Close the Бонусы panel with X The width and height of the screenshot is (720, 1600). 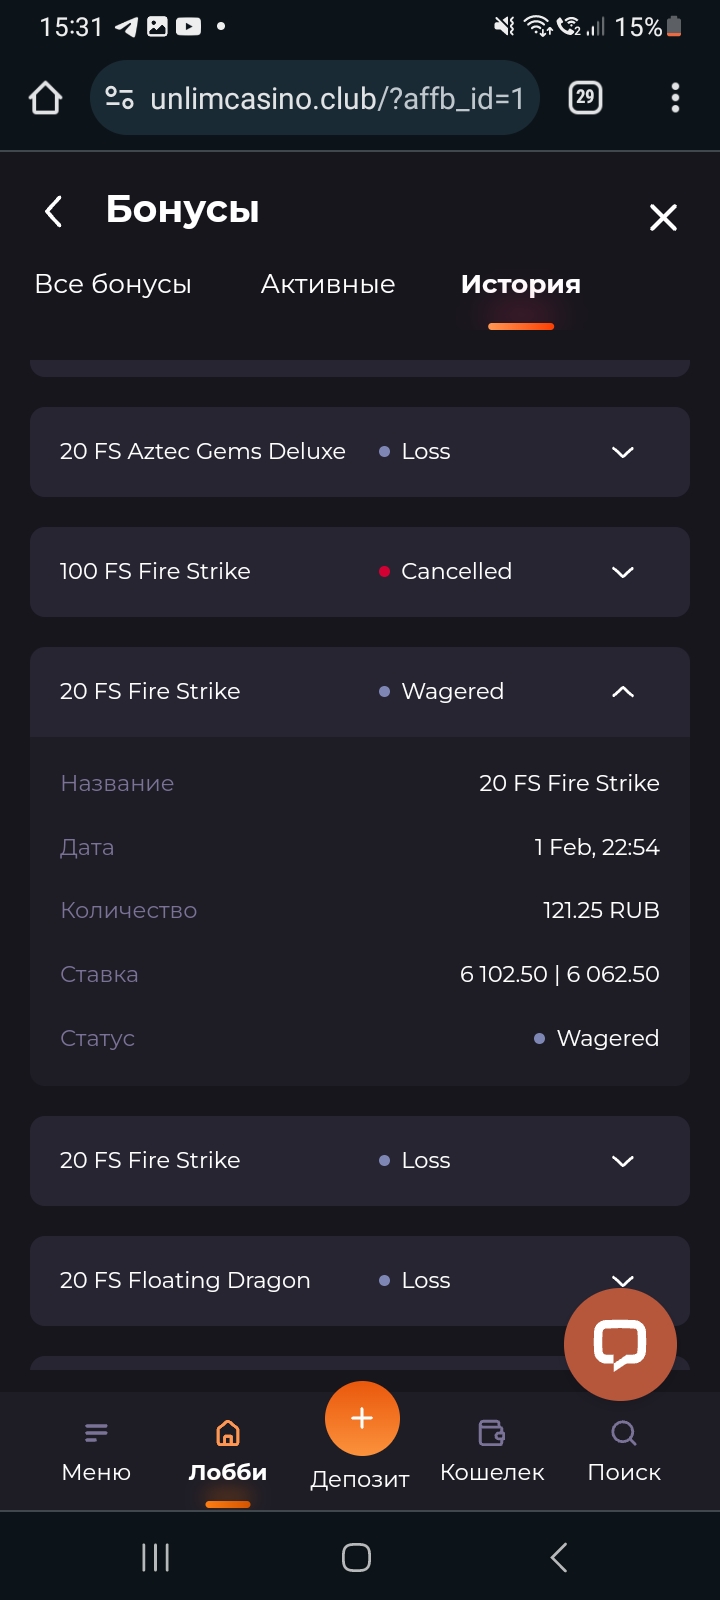[x=663, y=217]
